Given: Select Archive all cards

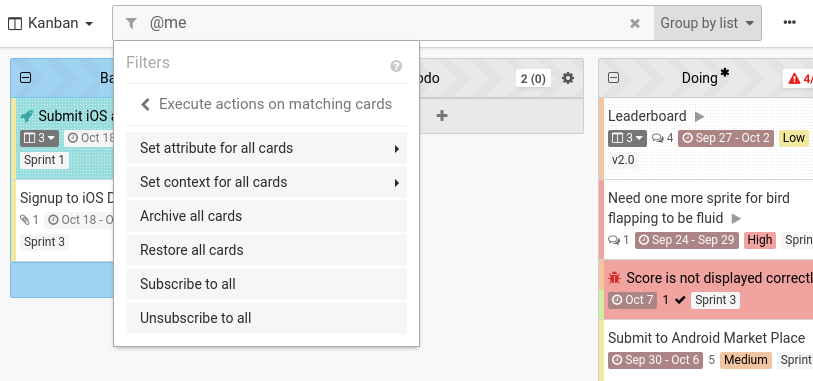Looking at the screenshot, I should click(x=267, y=216).
